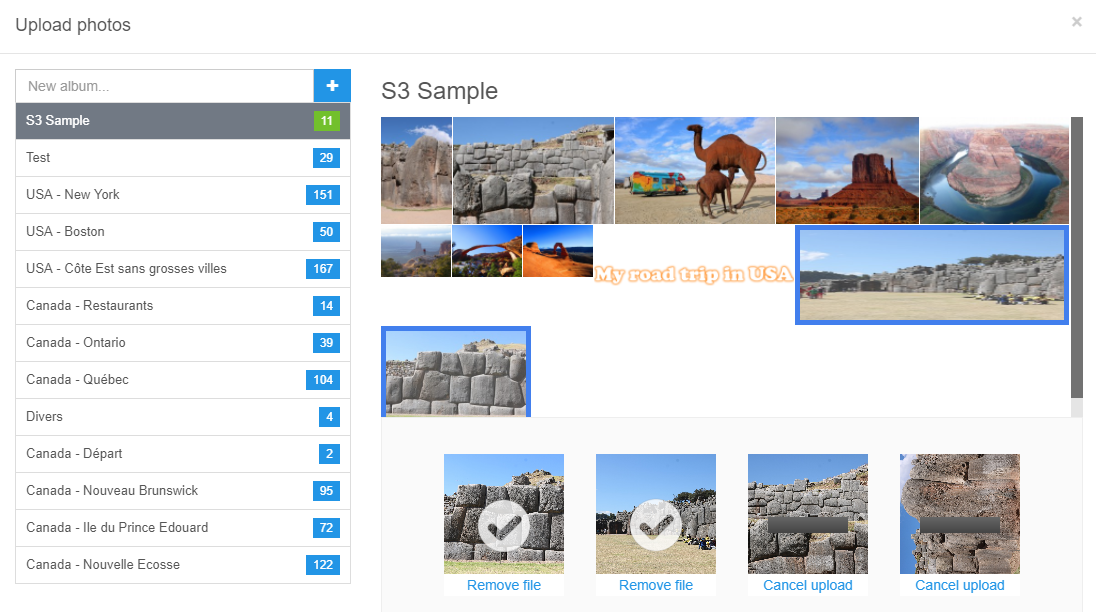Select the Test album

point(150,157)
